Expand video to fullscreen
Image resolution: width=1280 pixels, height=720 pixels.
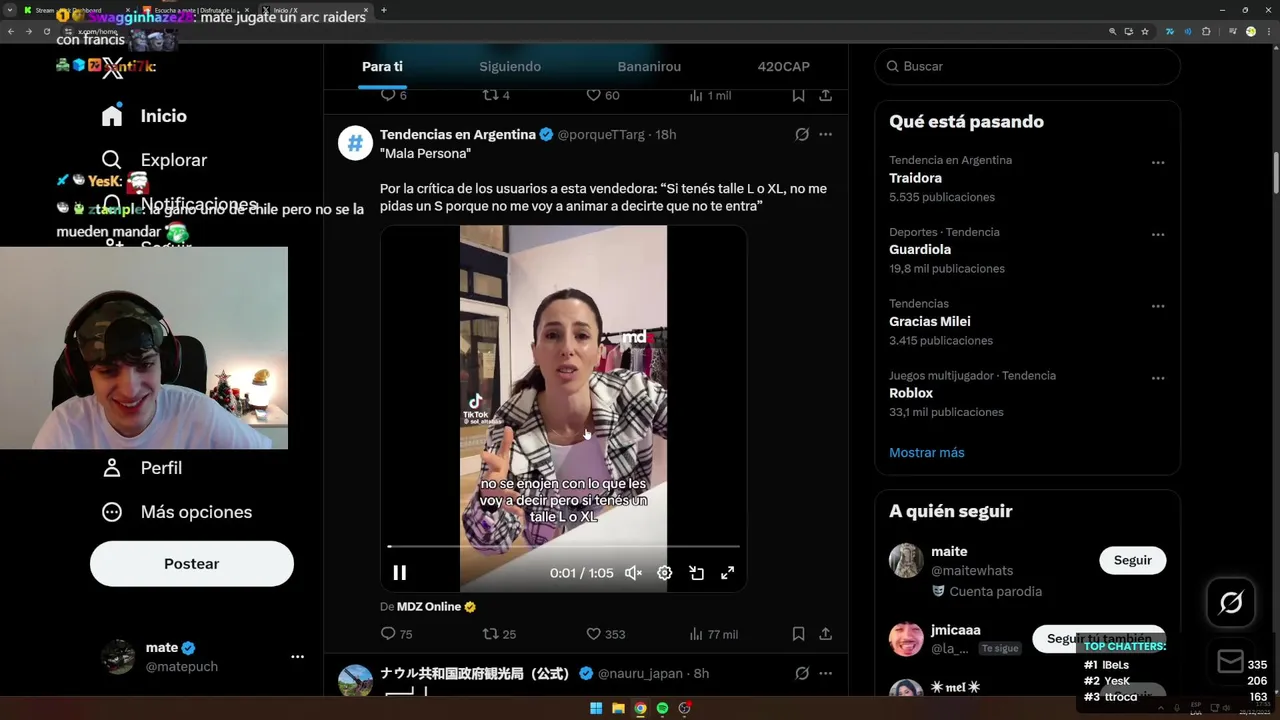[728, 573]
